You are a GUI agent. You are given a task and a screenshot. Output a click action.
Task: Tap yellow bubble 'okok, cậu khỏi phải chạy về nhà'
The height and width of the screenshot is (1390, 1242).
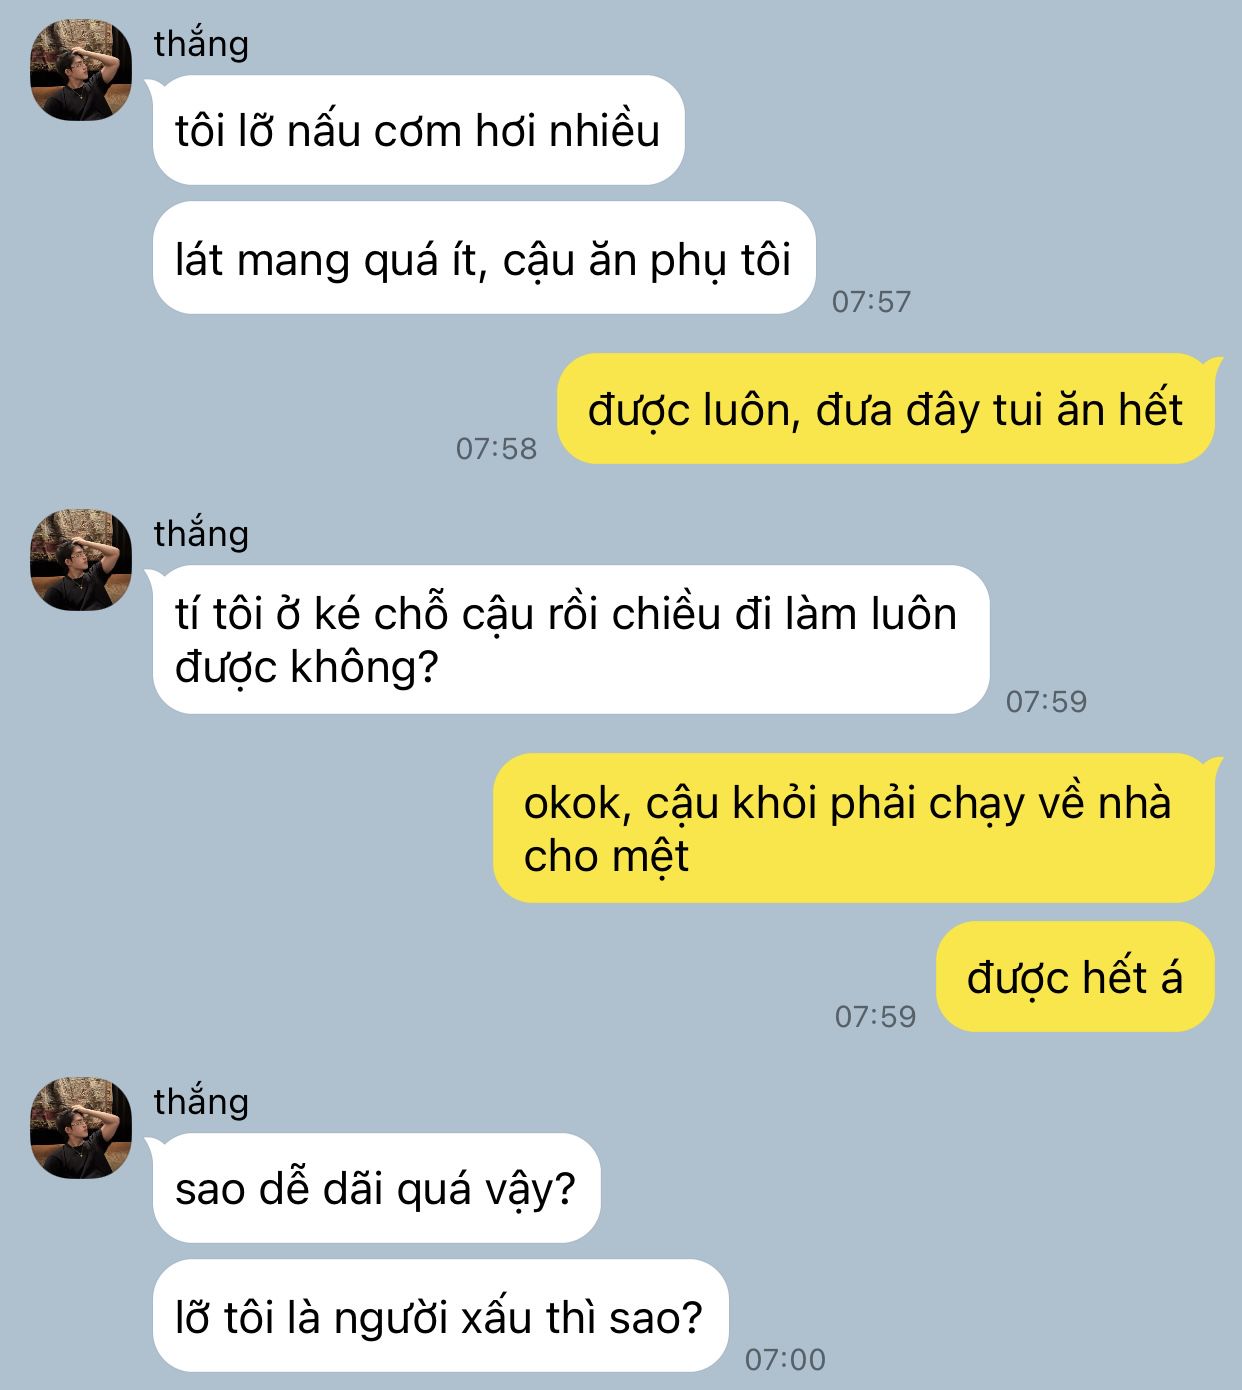[x=854, y=828]
